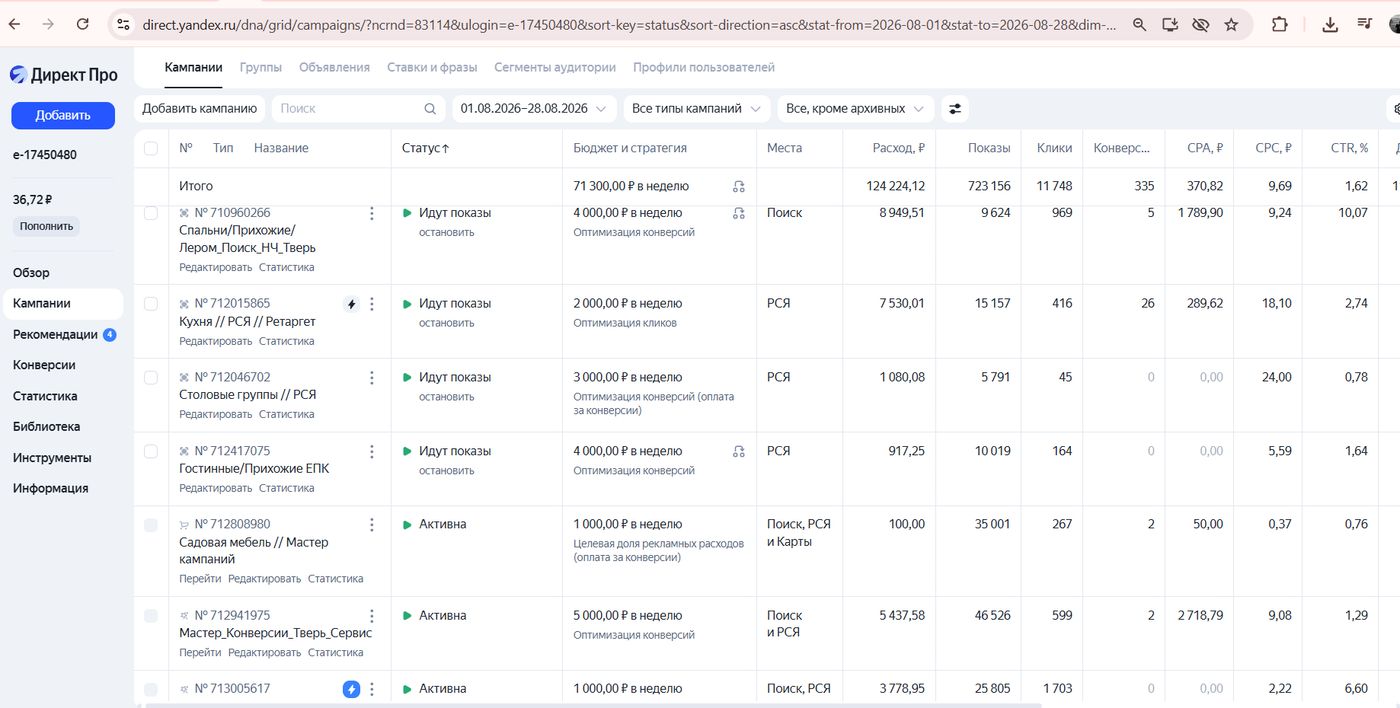This screenshot has height=708, width=1400.
Task: Click the browser address bar URL
Action: 628,24
